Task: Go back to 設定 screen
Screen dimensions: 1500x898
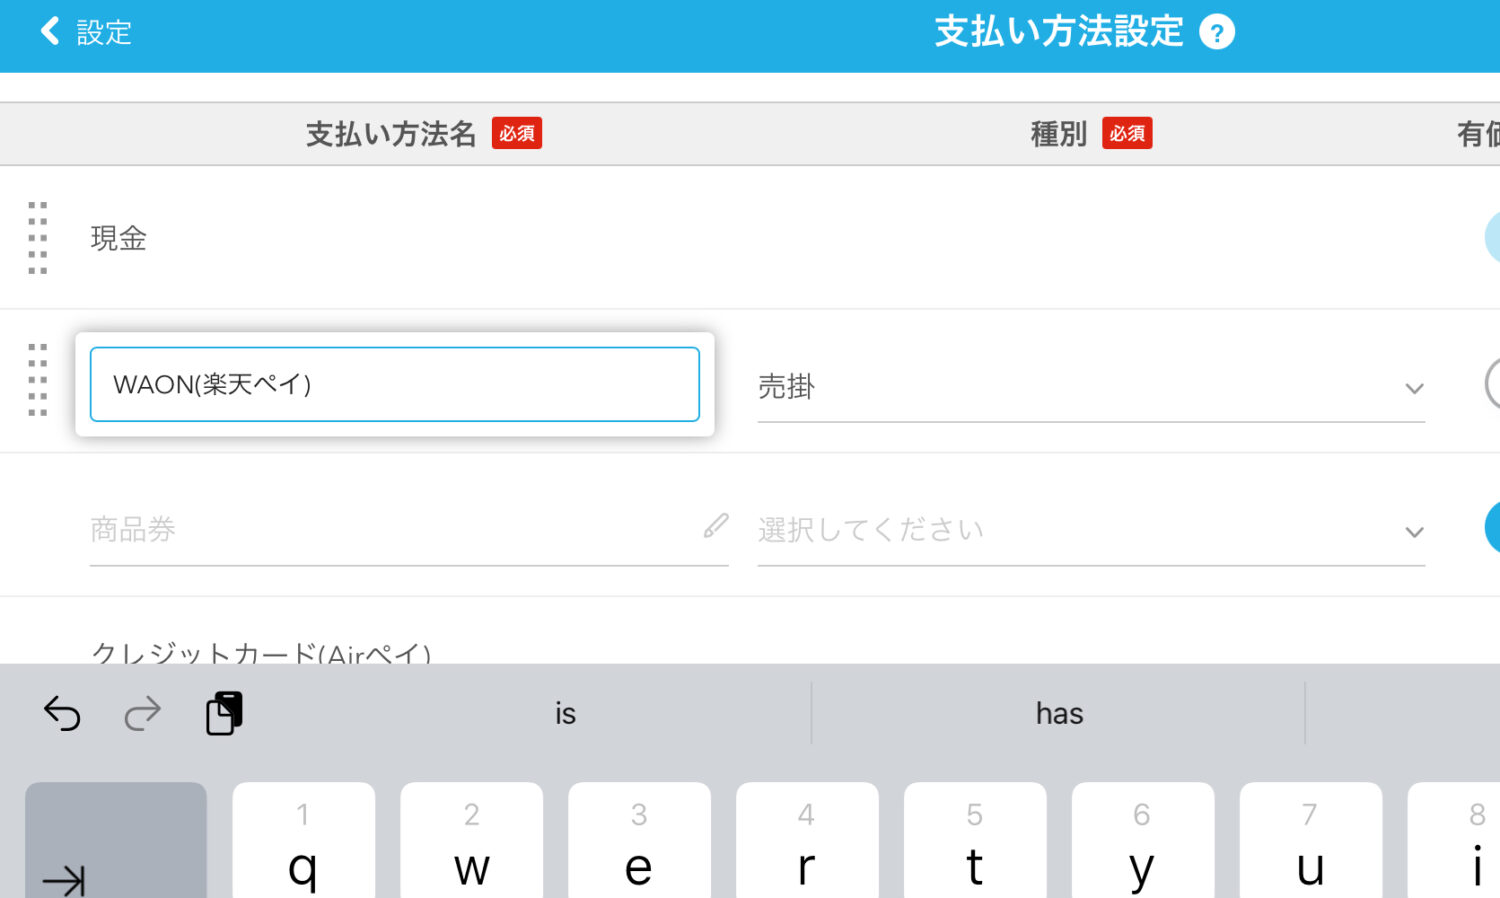Action: pos(85,32)
